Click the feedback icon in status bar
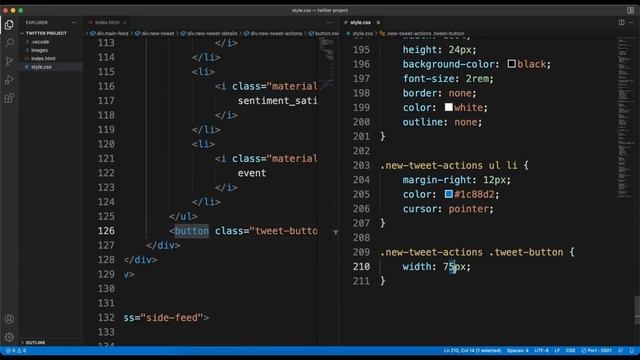The image size is (640, 360). point(620,351)
